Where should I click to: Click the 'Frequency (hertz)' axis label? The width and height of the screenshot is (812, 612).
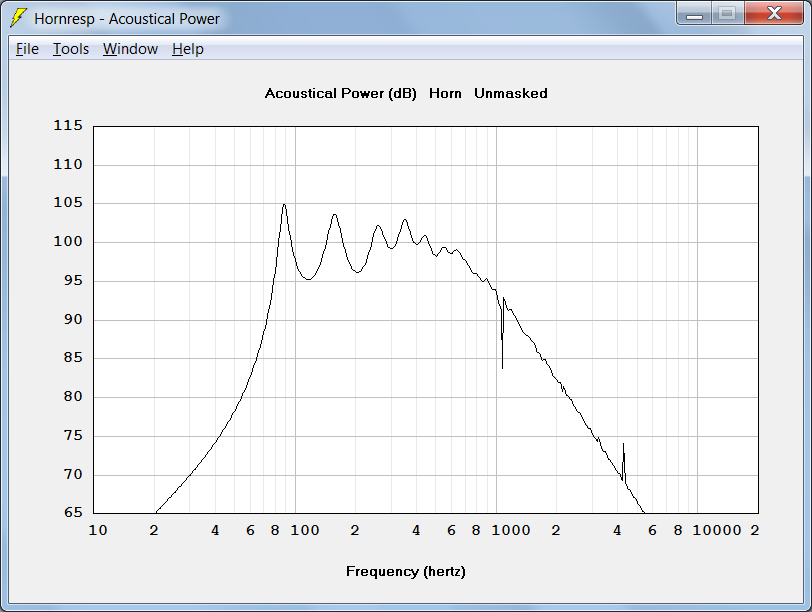point(405,572)
